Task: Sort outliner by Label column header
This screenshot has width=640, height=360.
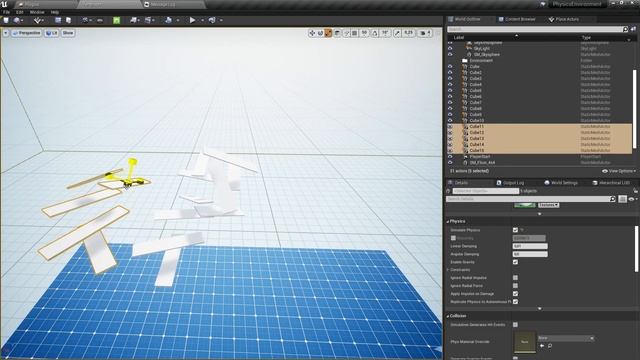Action: point(459,37)
